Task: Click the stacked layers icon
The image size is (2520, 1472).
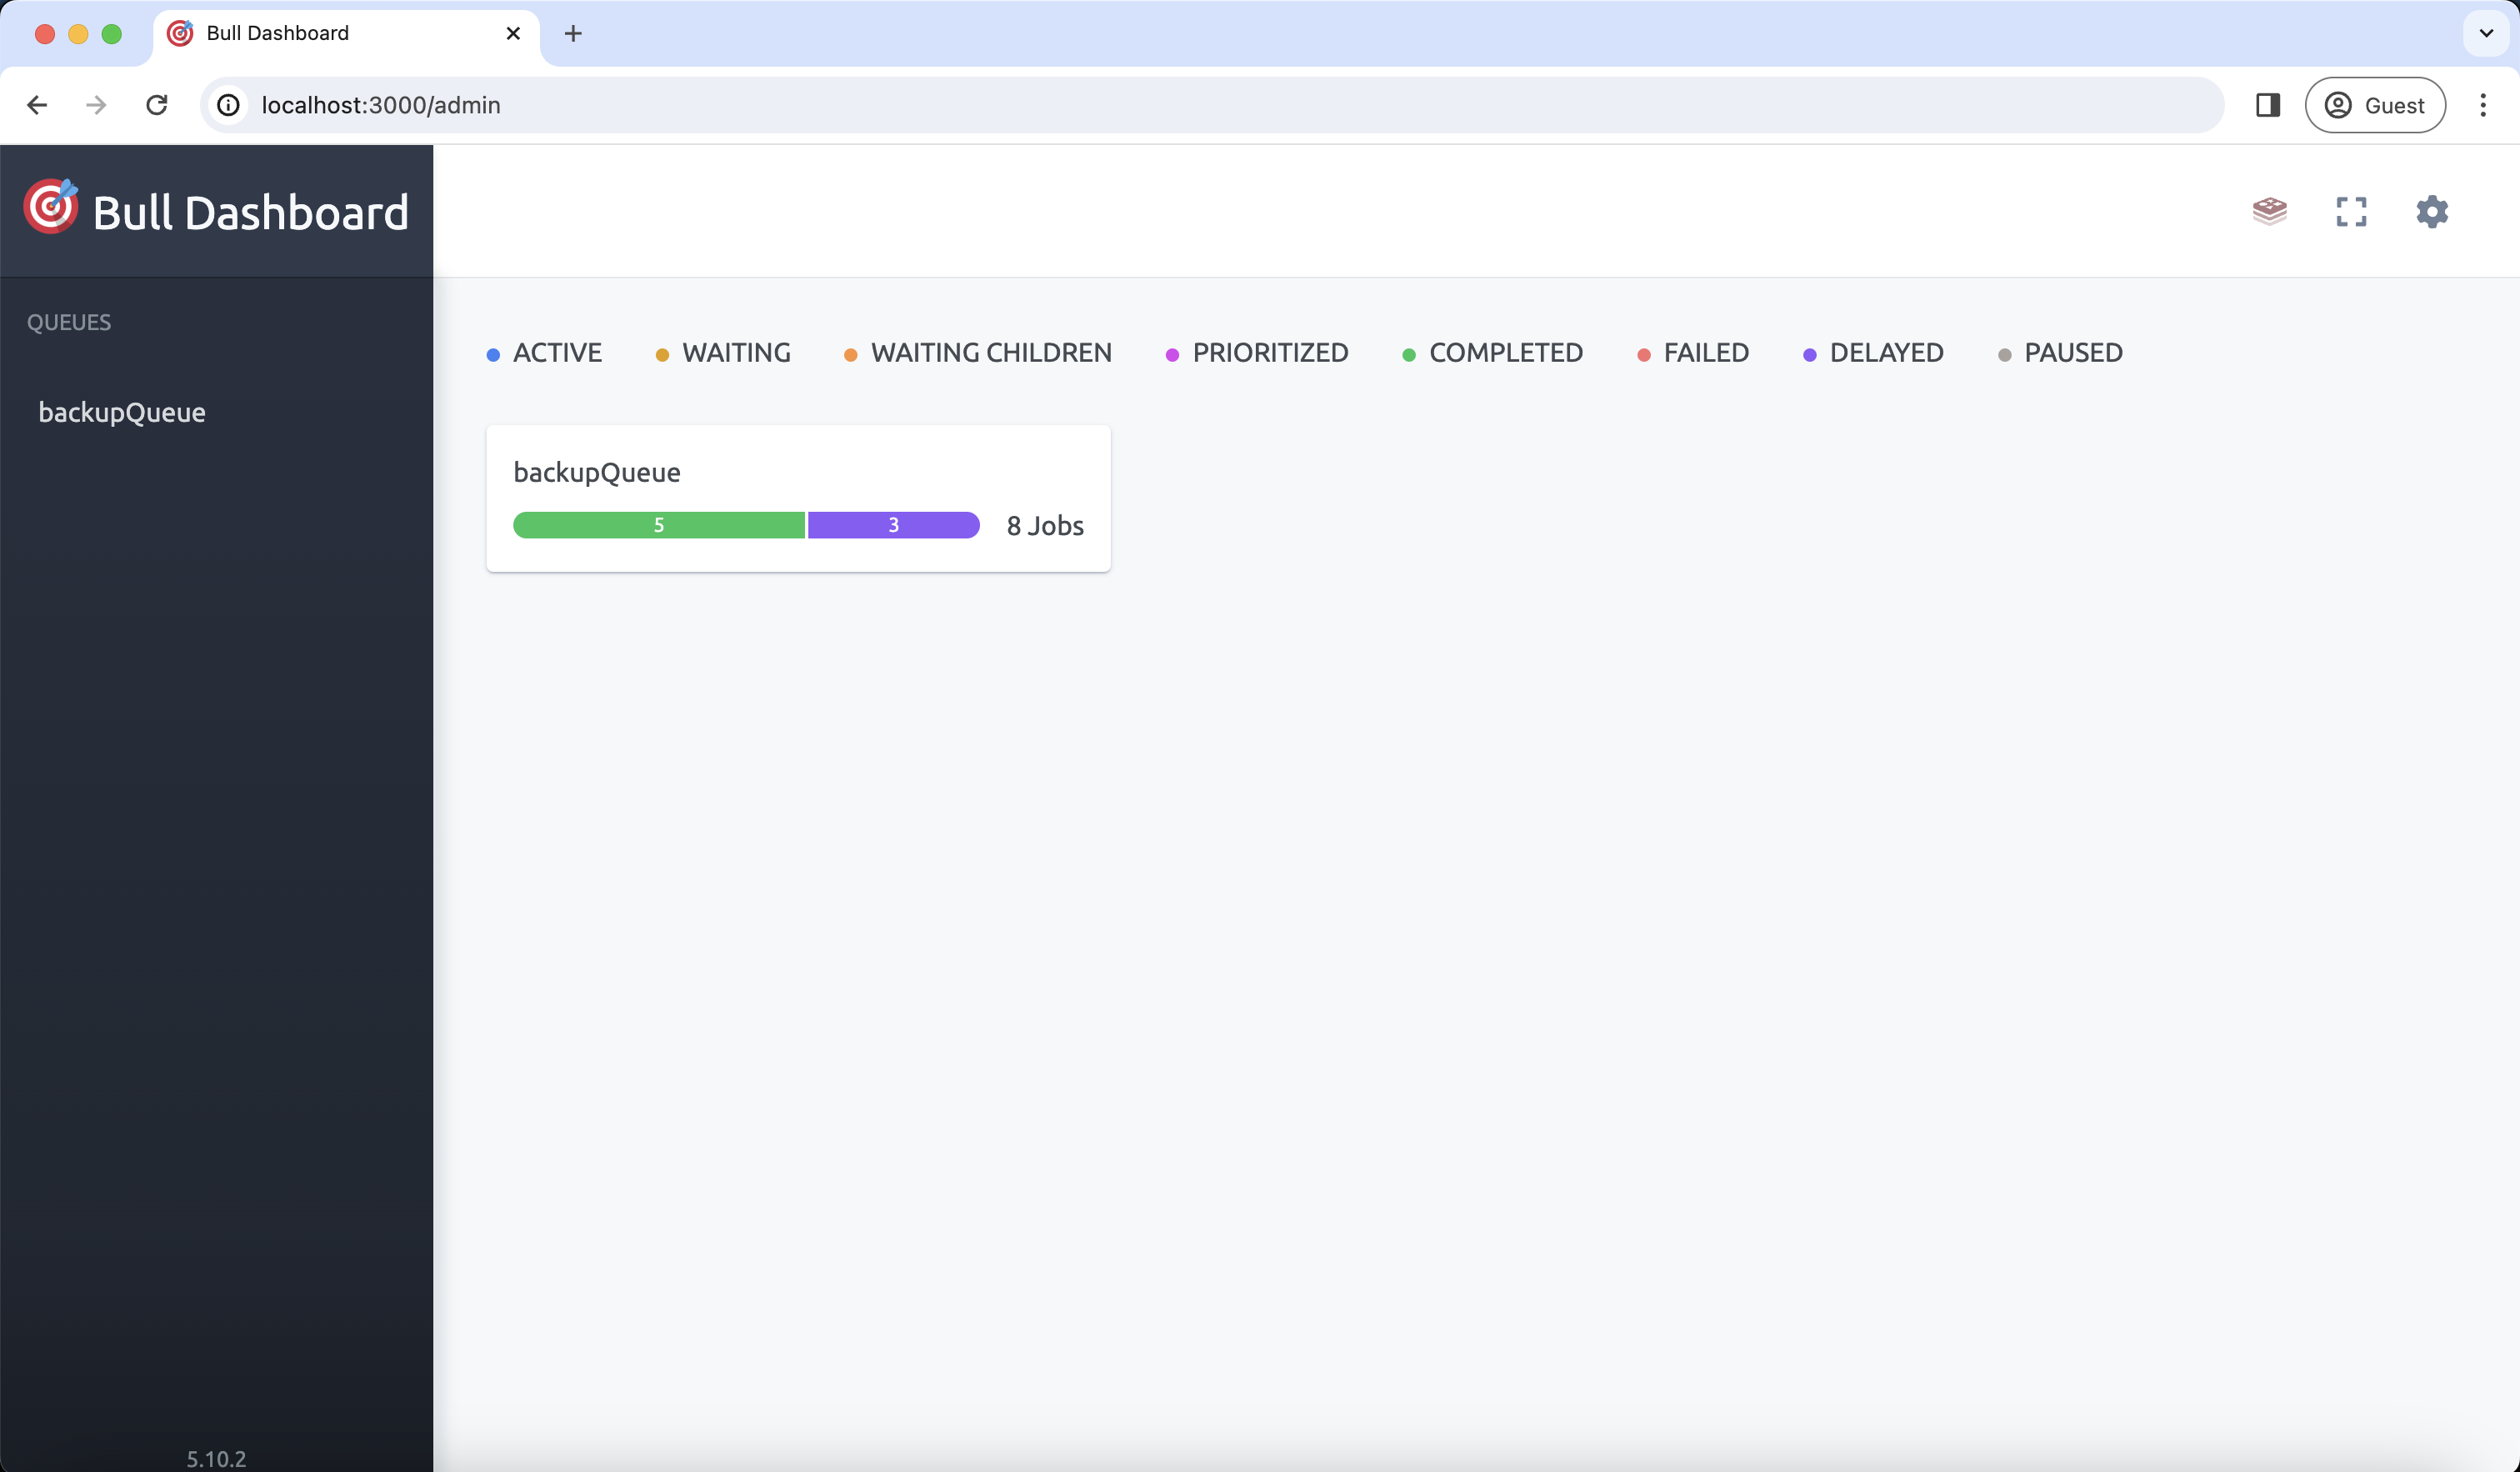Action: tap(2269, 210)
